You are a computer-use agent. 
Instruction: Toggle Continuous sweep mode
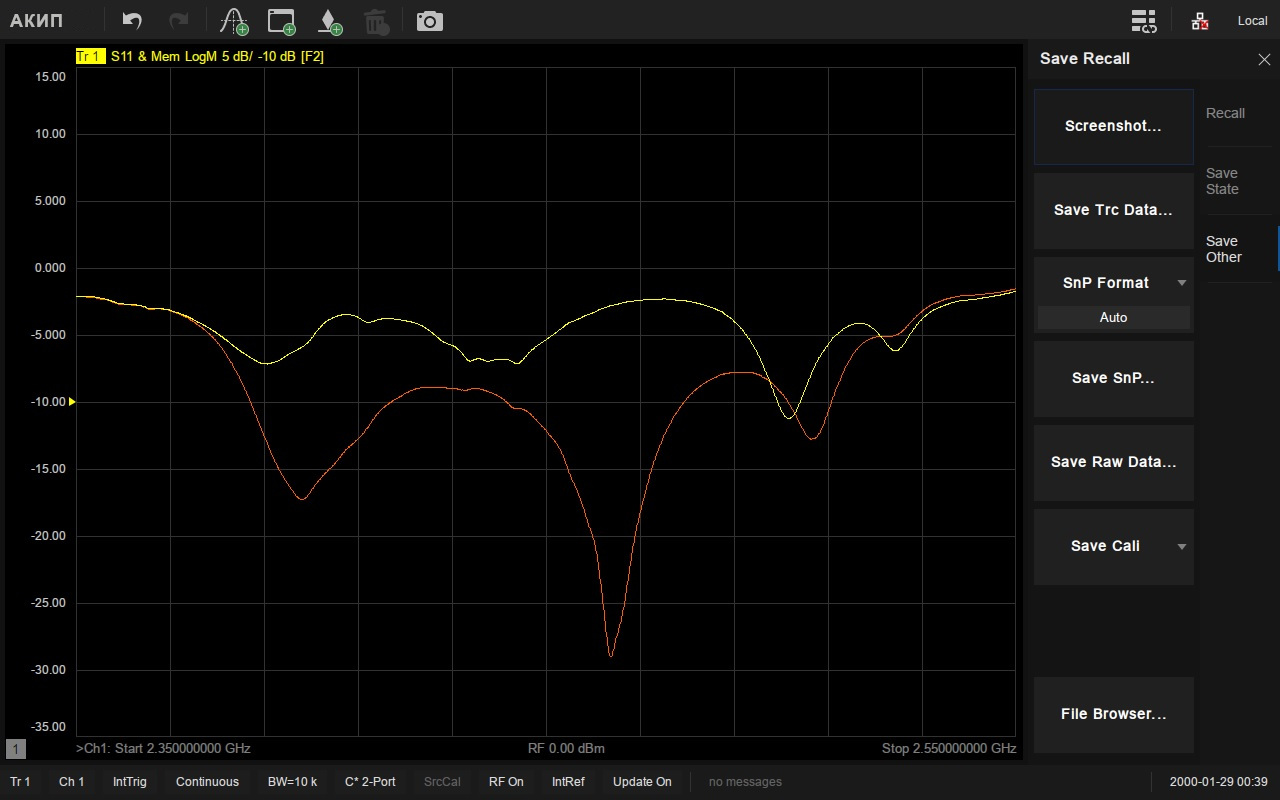(207, 782)
